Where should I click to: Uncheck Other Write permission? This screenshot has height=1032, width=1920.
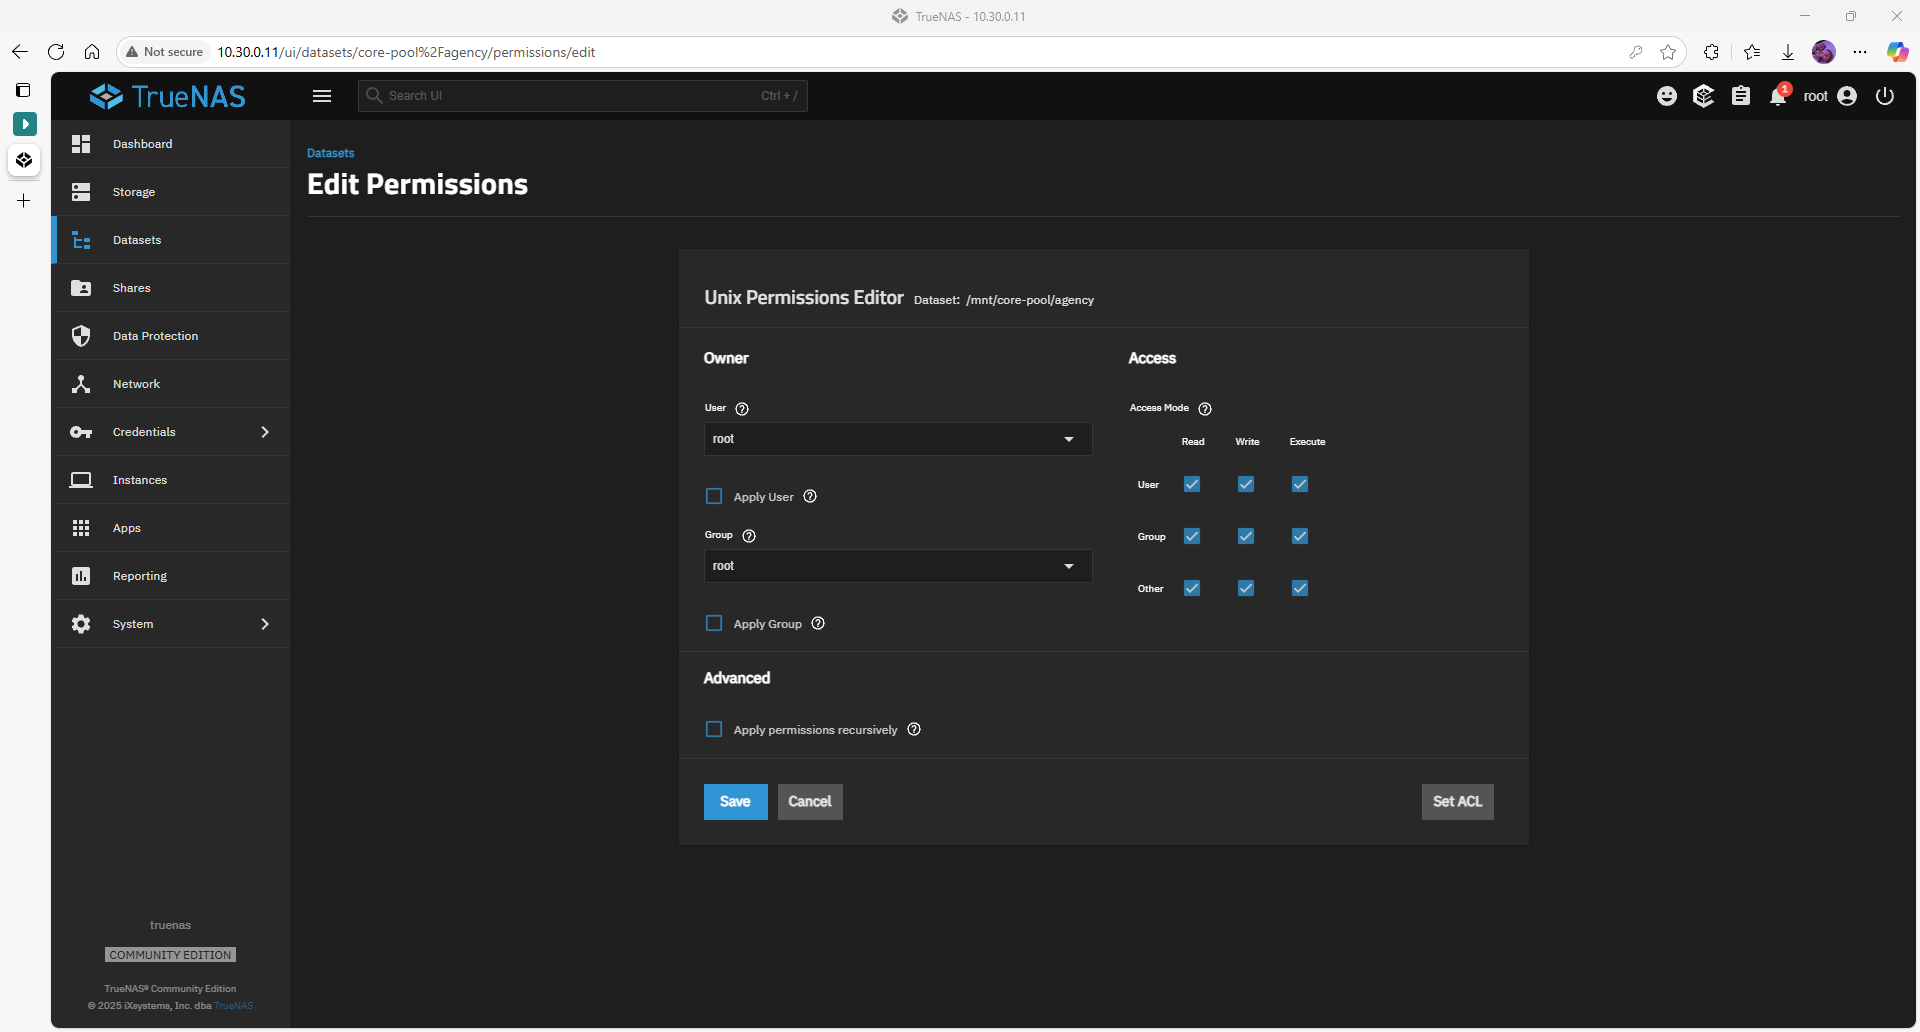point(1246,588)
